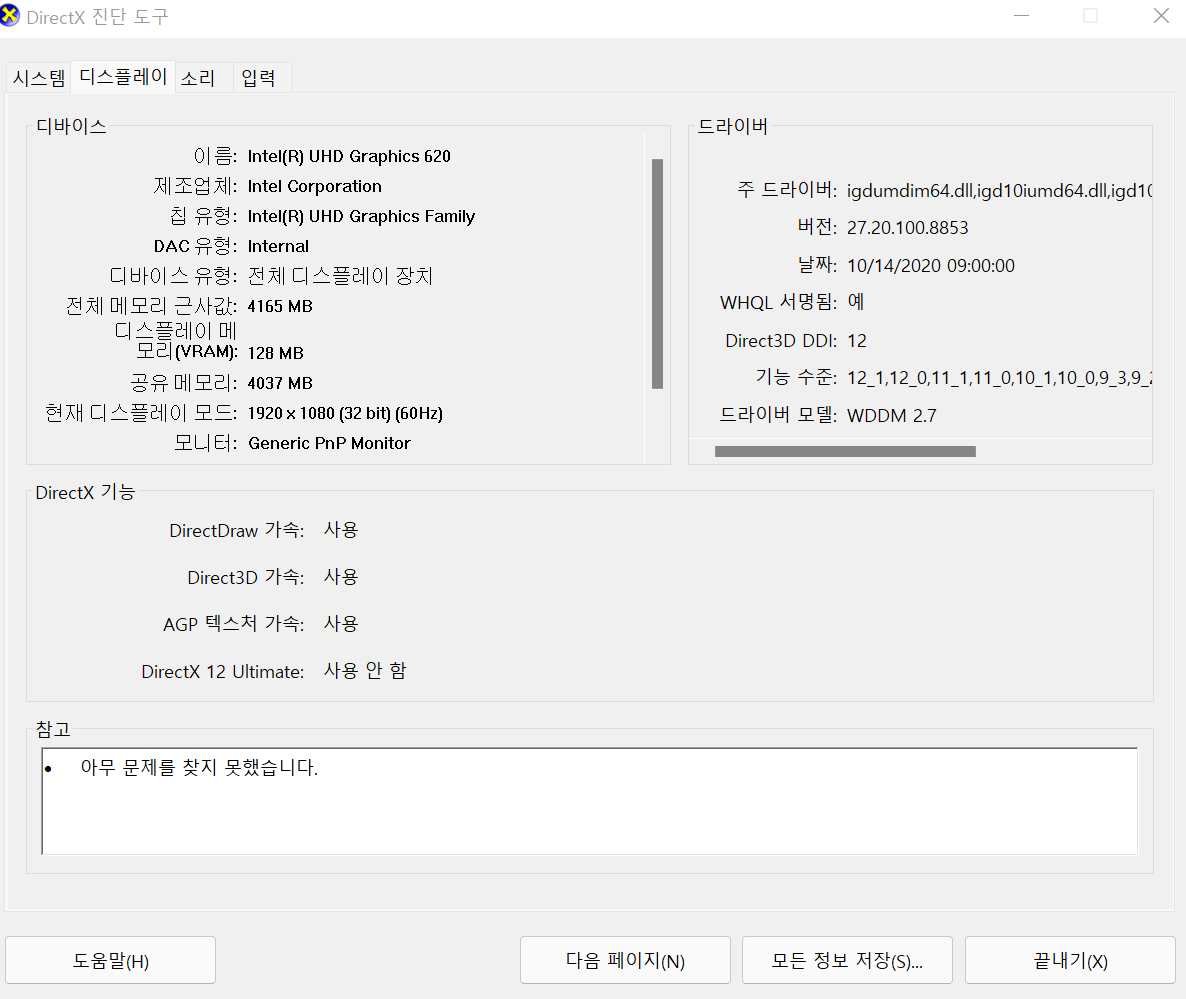This screenshot has width=1186, height=999.
Task: Exit the tool with 끝내기(X) button
Action: pos(1070,960)
